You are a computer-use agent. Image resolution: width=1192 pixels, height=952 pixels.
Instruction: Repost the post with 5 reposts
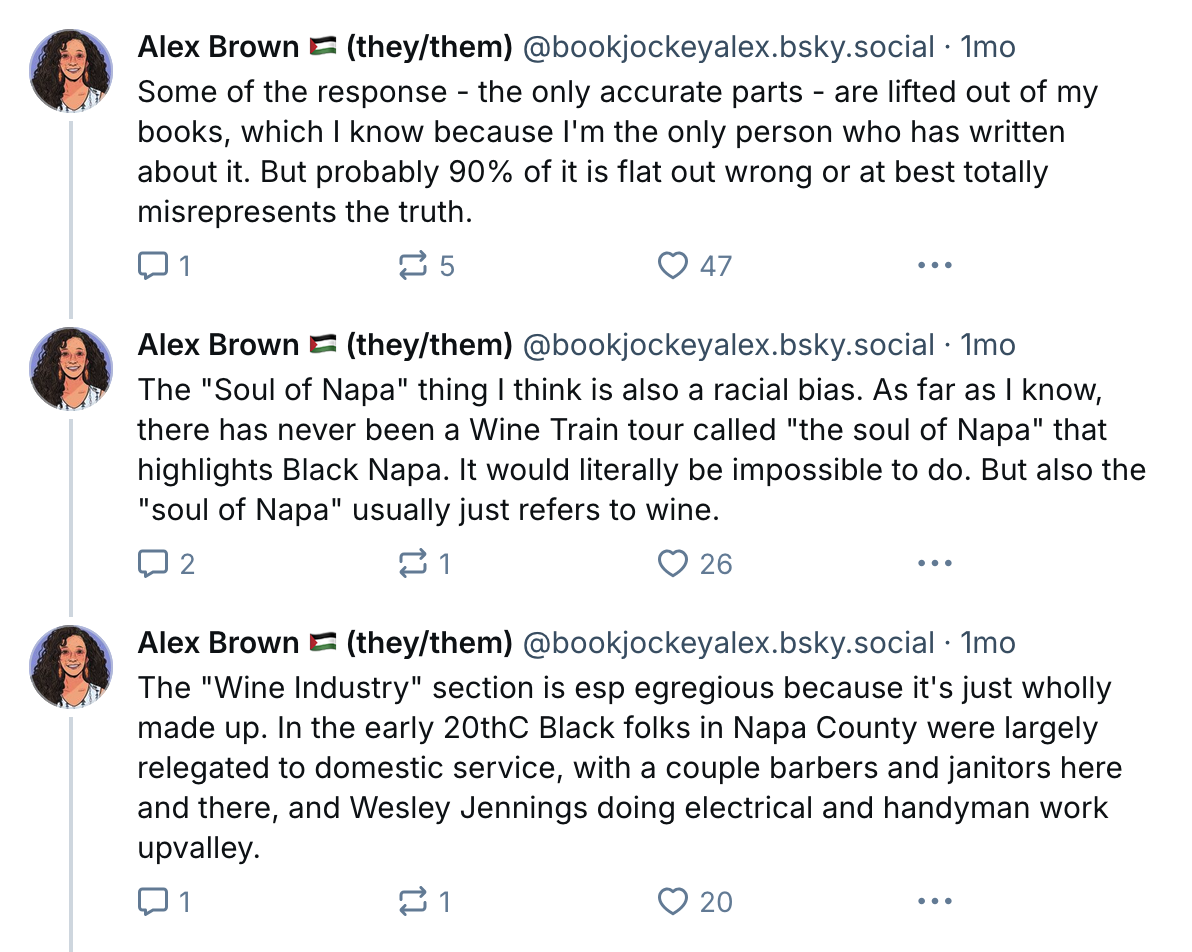[412, 266]
